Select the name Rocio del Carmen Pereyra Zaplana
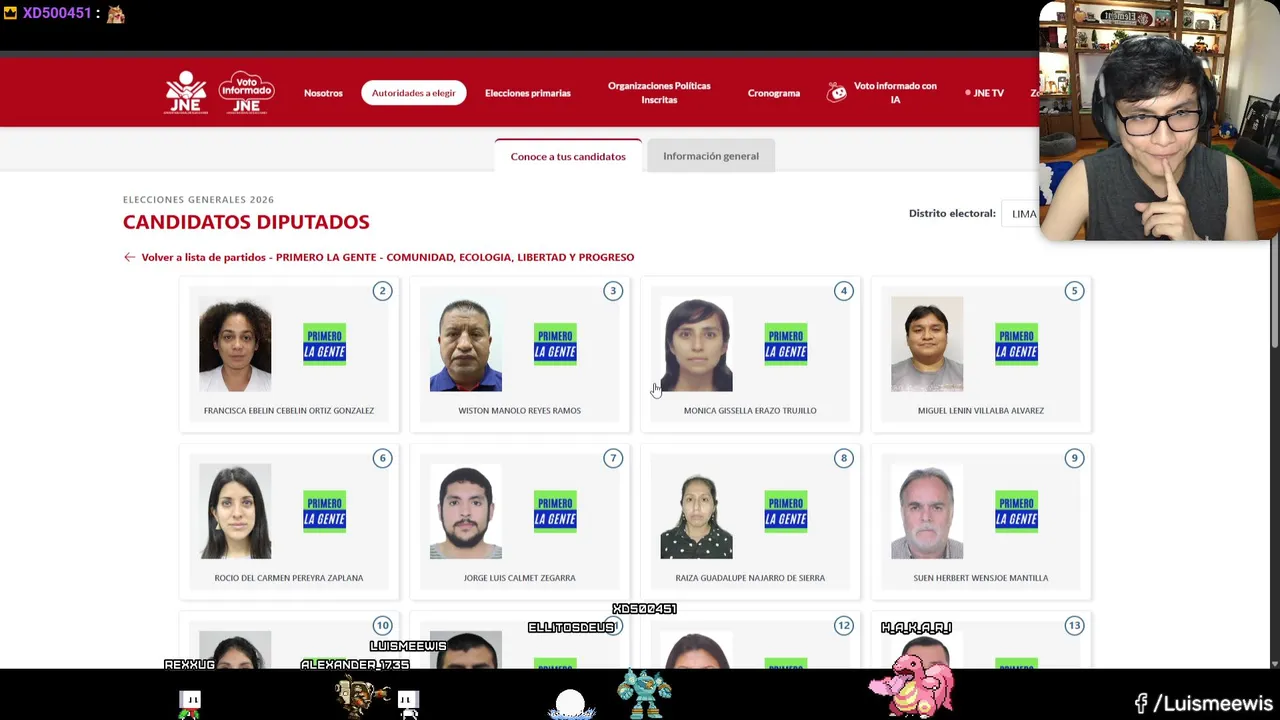Image resolution: width=1280 pixels, height=720 pixels. 289,577
